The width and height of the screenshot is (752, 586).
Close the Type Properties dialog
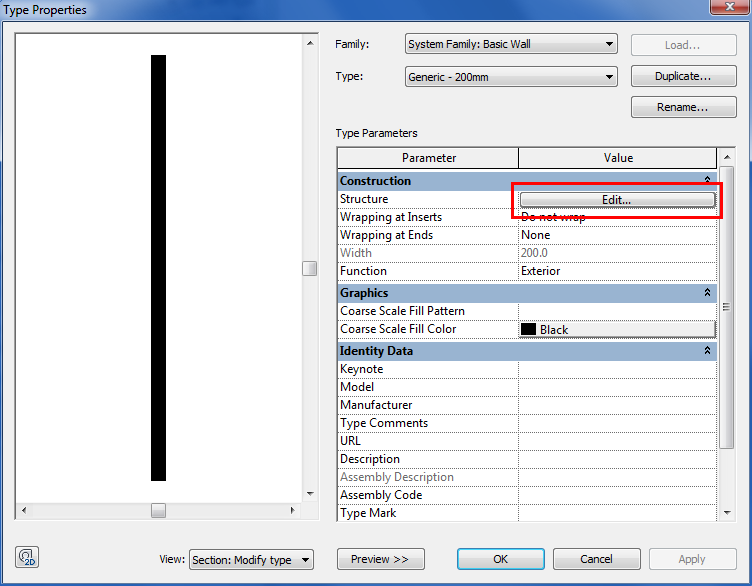click(x=729, y=7)
